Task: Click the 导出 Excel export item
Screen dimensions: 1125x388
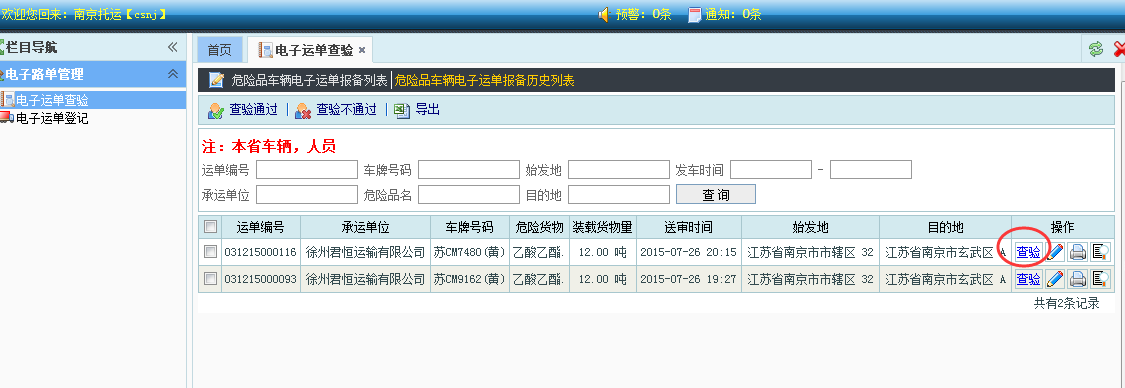Action: tap(417, 110)
